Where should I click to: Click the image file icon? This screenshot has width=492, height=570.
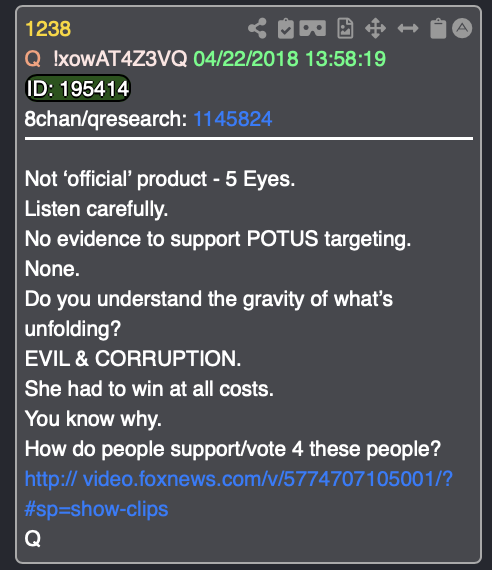345,28
